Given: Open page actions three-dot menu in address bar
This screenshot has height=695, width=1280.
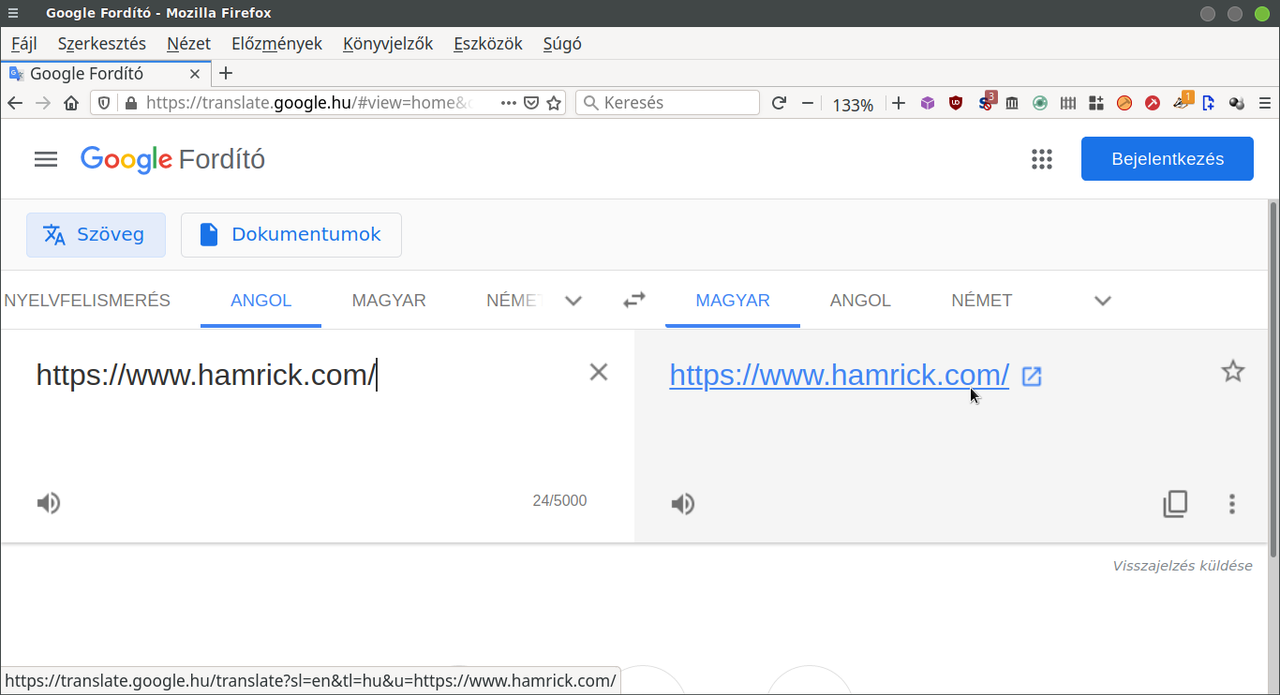Looking at the screenshot, I should coord(509,103).
